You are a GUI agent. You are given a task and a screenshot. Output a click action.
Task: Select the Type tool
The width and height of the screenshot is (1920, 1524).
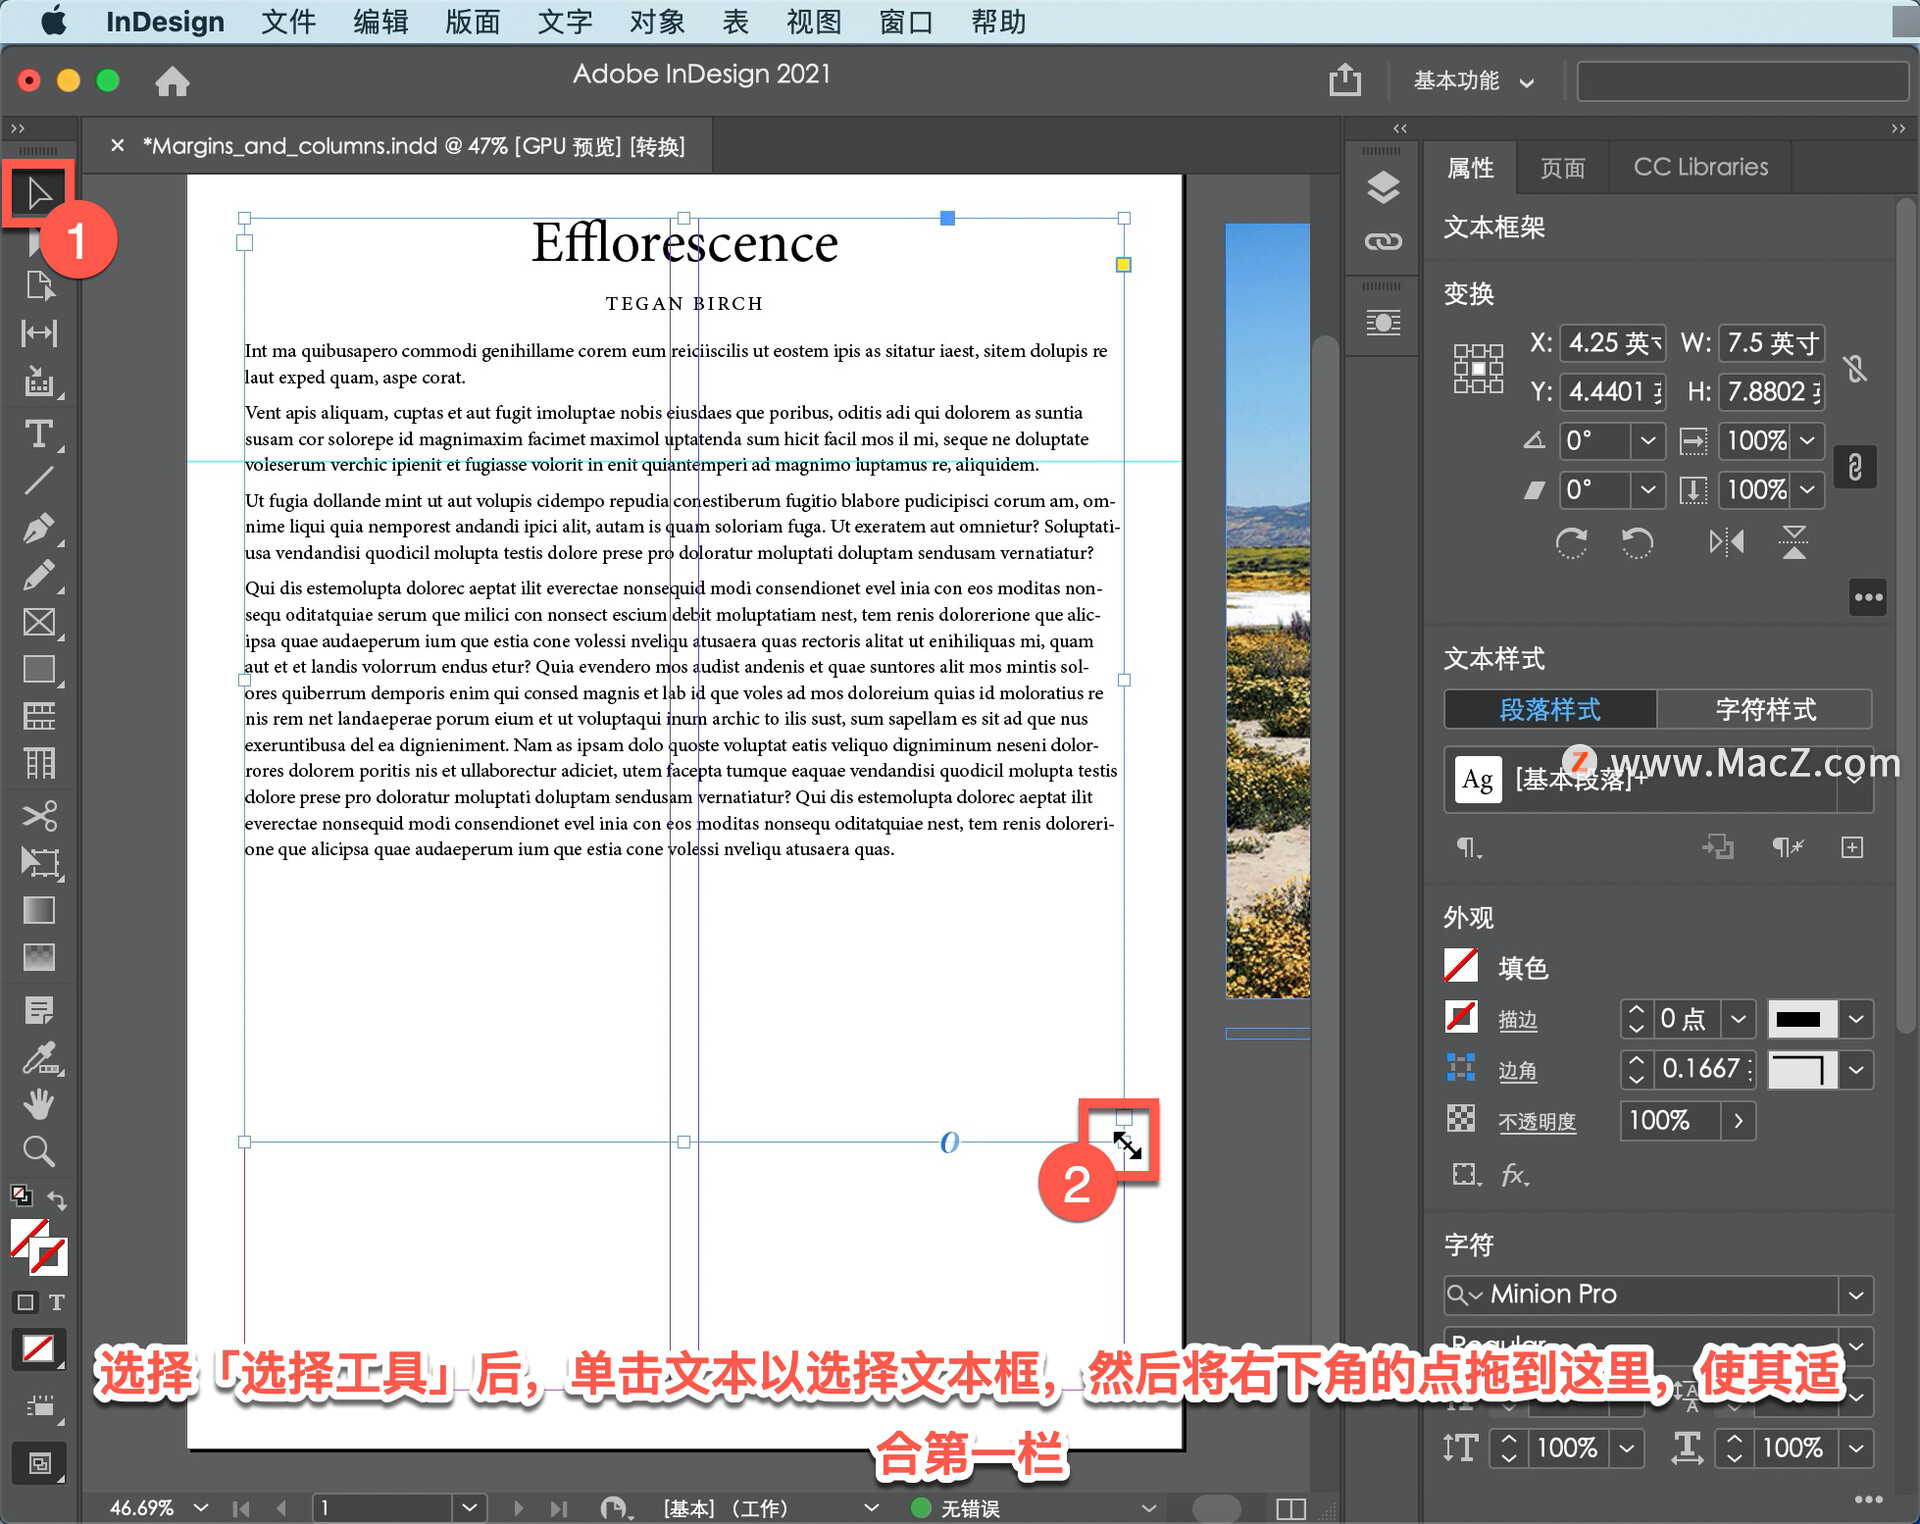39,434
